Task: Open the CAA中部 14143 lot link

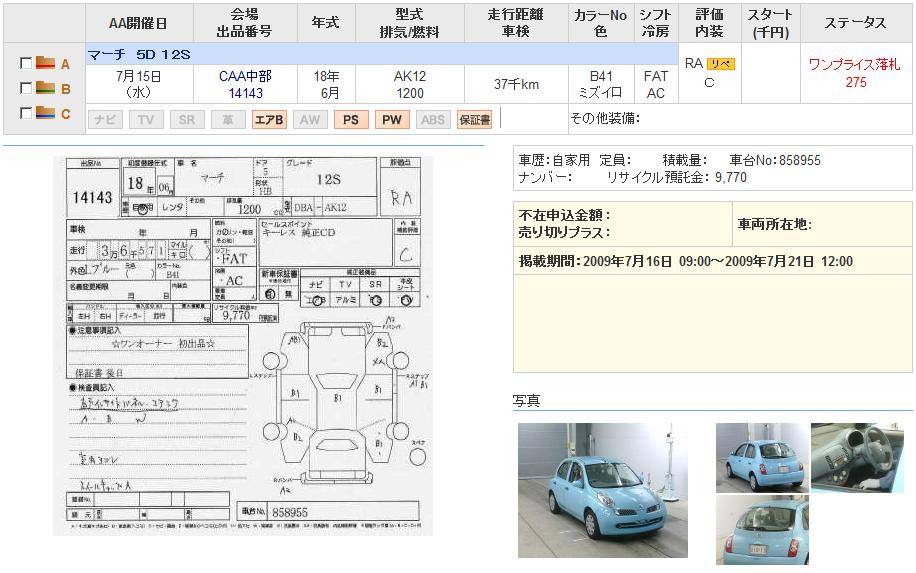Action: pyautogui.click(x=246, y=84)
